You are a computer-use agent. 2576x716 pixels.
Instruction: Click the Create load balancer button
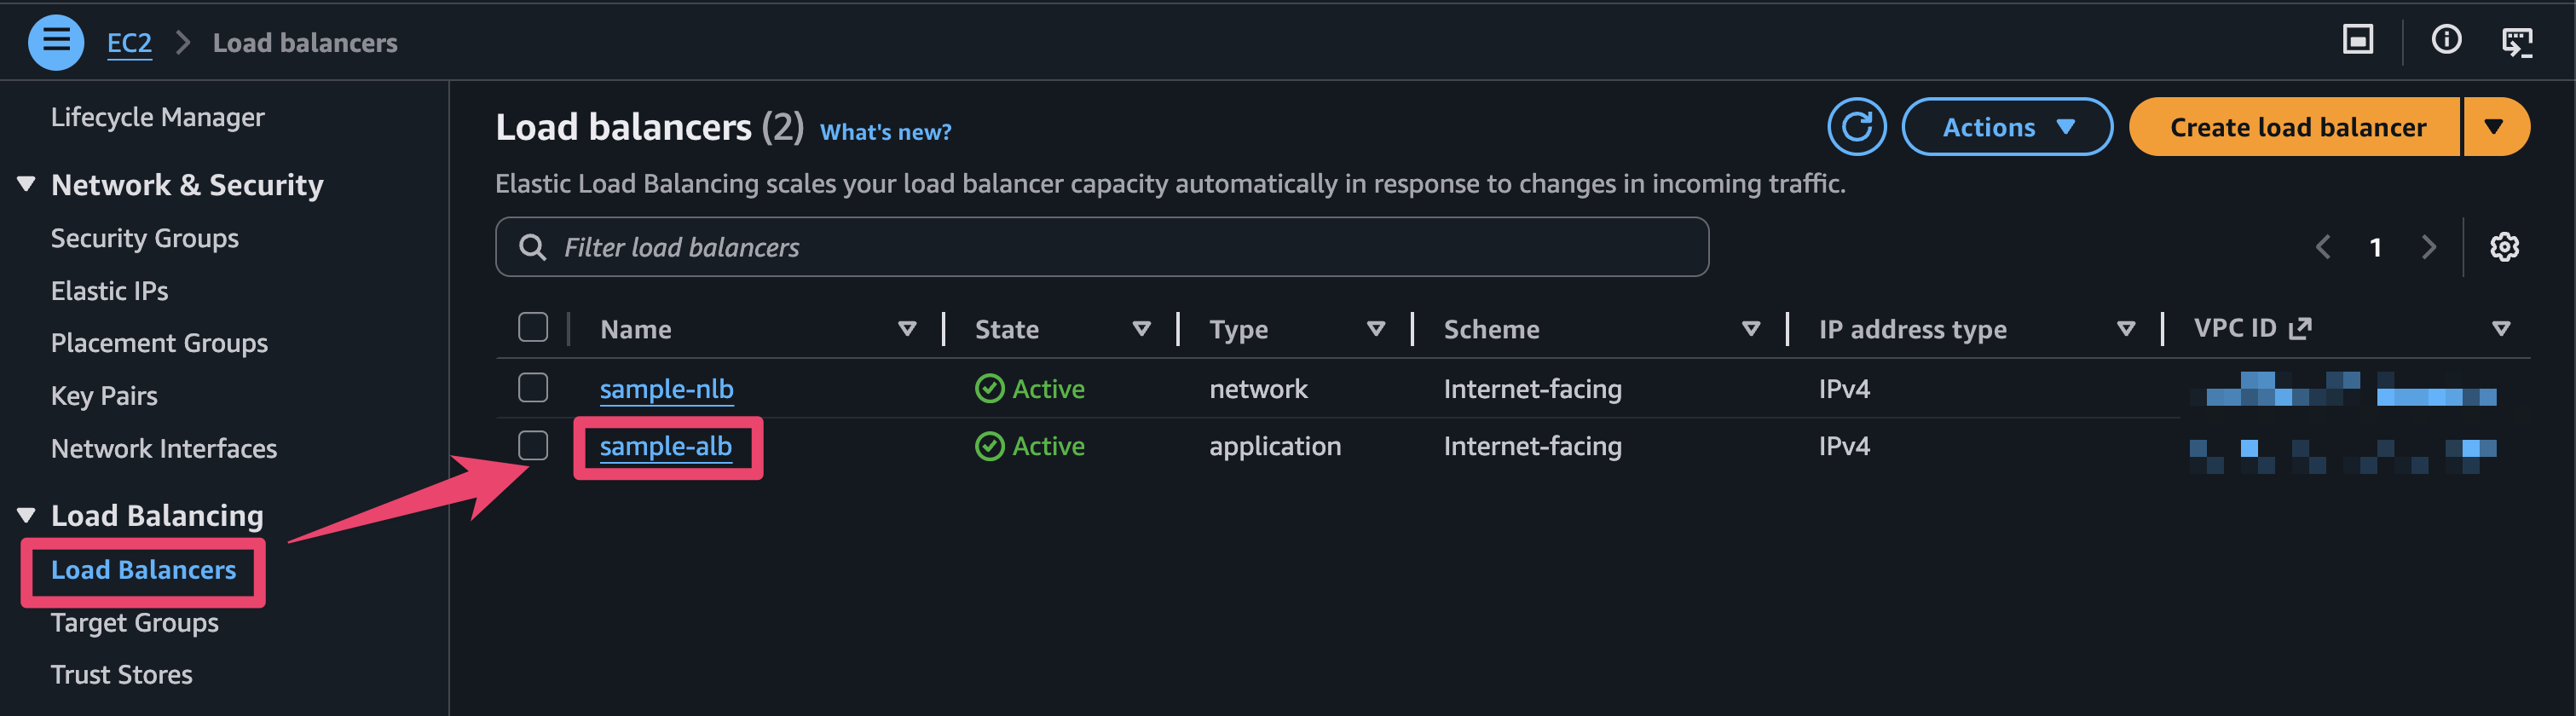2296,127
